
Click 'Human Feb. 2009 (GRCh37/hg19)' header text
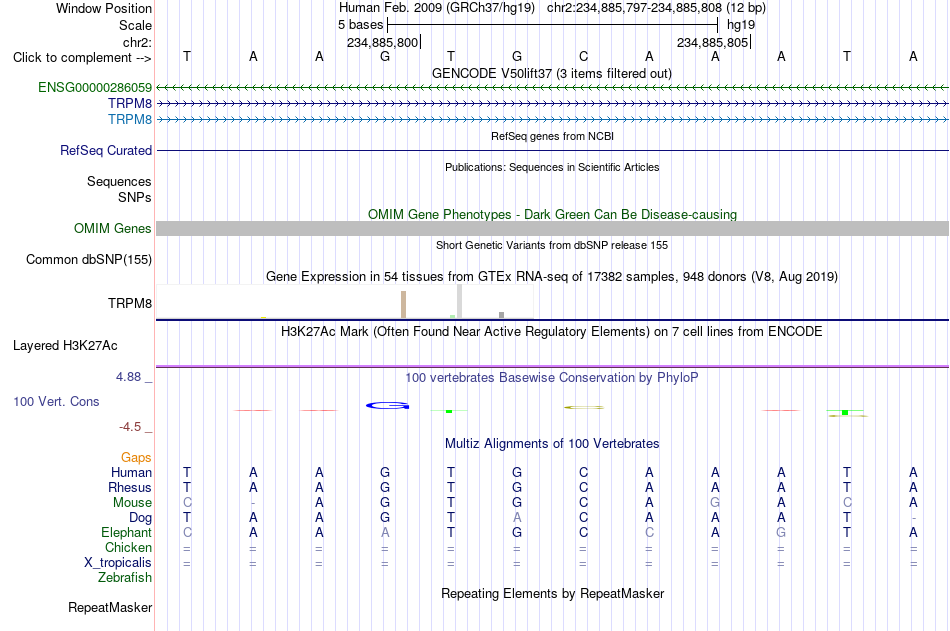437,8
